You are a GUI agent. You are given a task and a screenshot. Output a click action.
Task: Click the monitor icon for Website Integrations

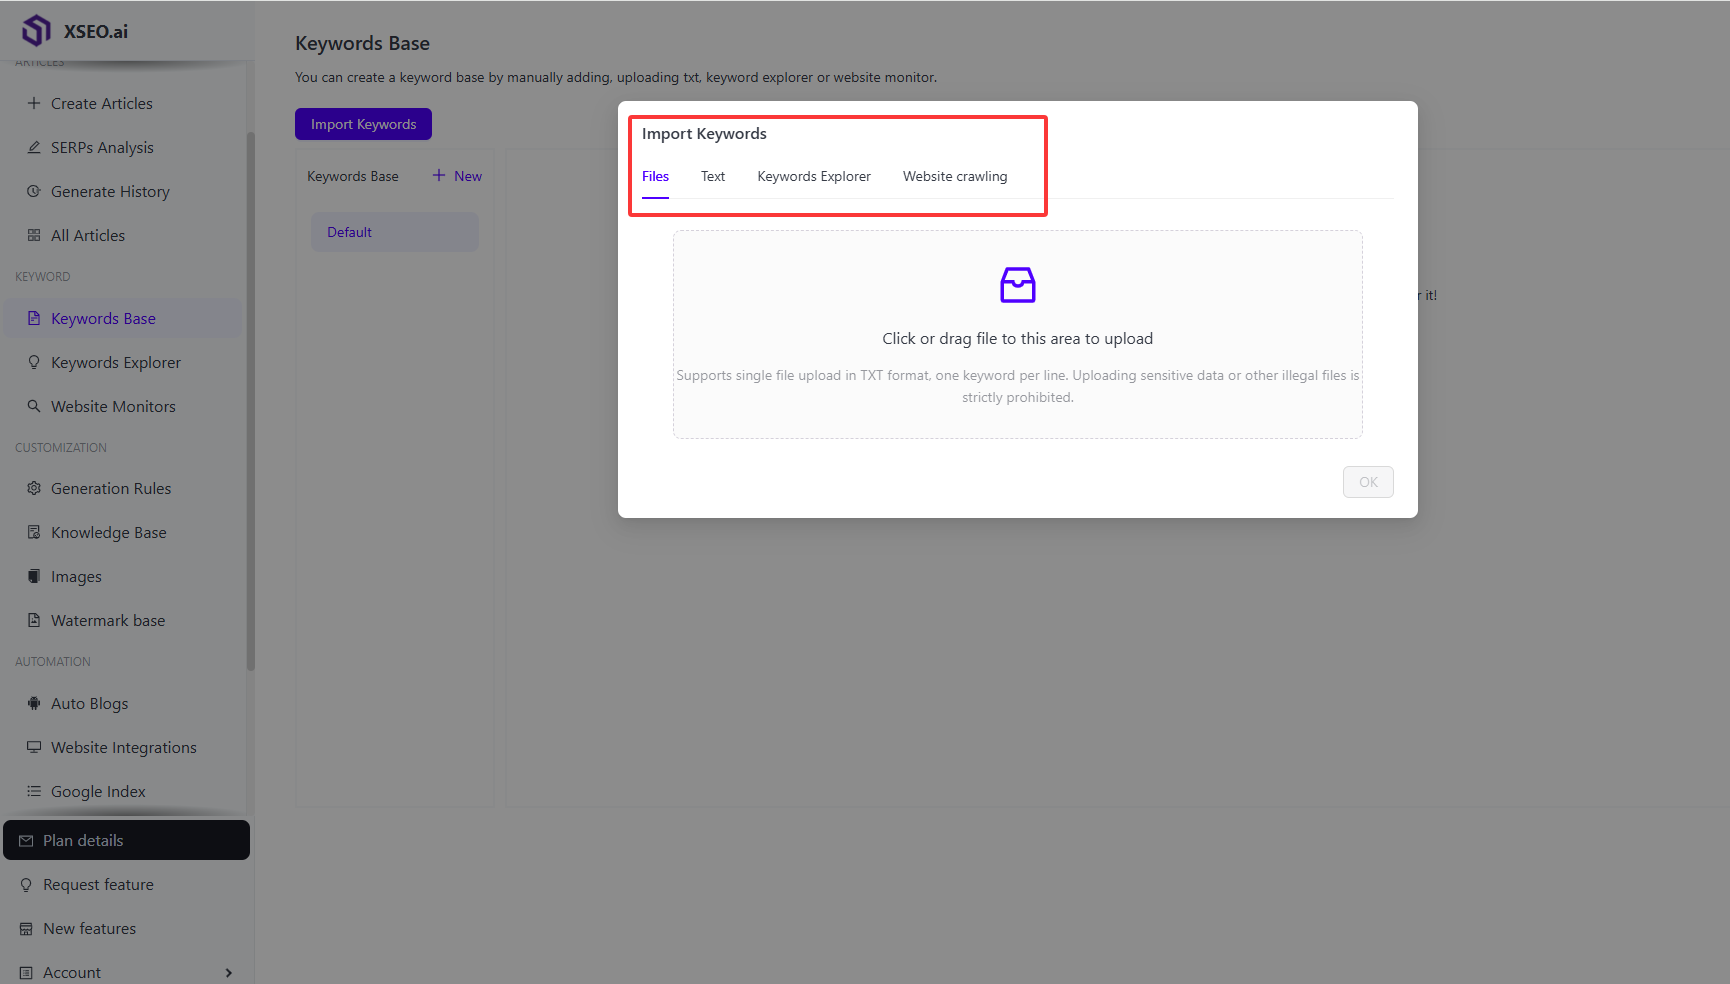click(x=34, y=747)
